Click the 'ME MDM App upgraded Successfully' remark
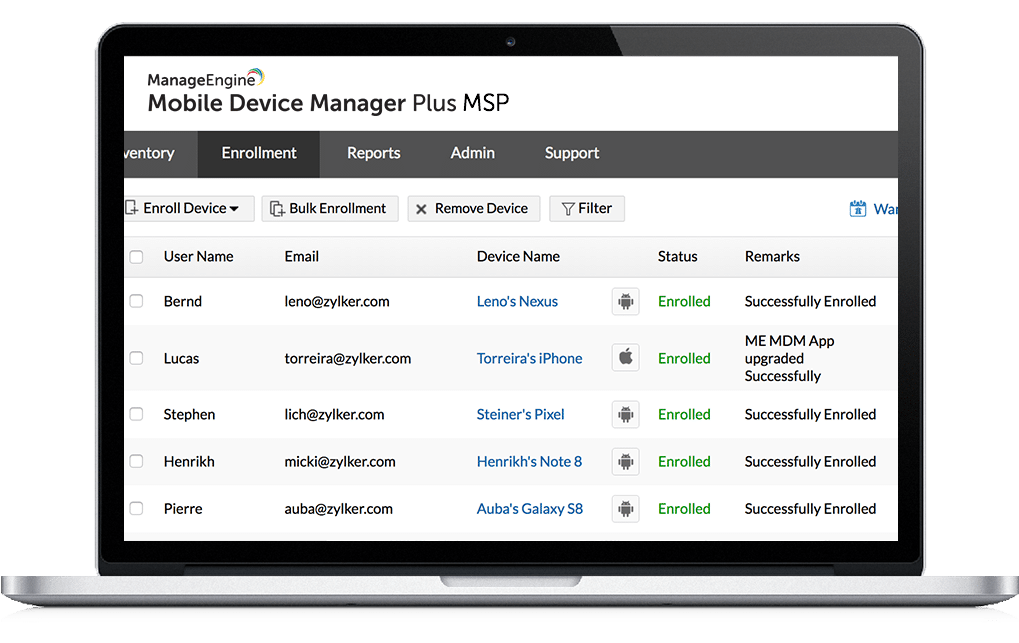Viewport: 1019px width, 643px height. pos(790,358)
